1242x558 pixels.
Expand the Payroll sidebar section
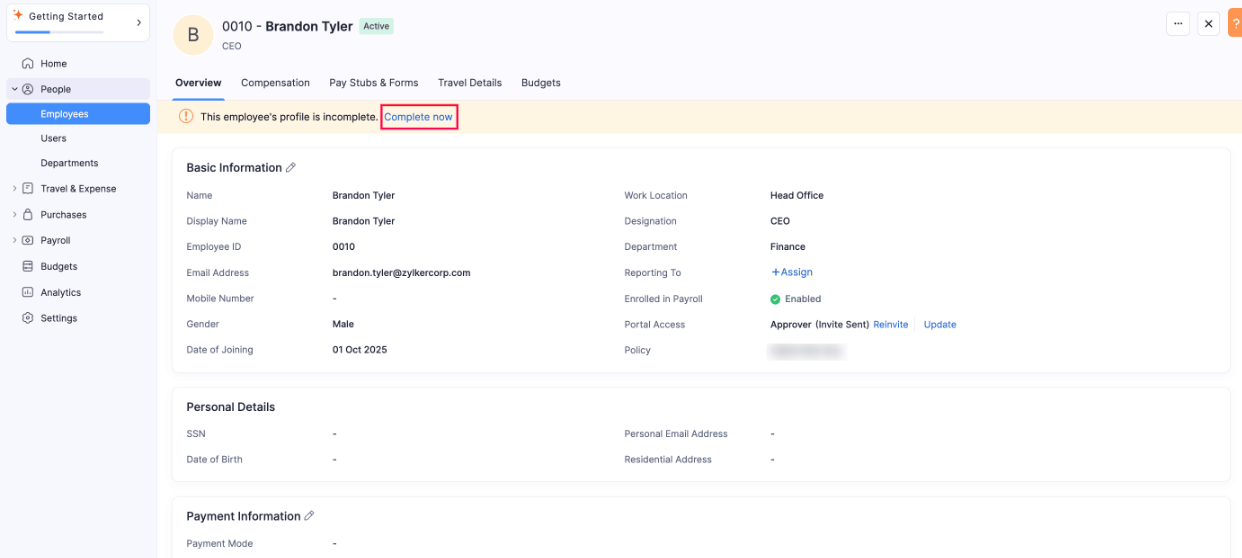[x=14, y=241]
